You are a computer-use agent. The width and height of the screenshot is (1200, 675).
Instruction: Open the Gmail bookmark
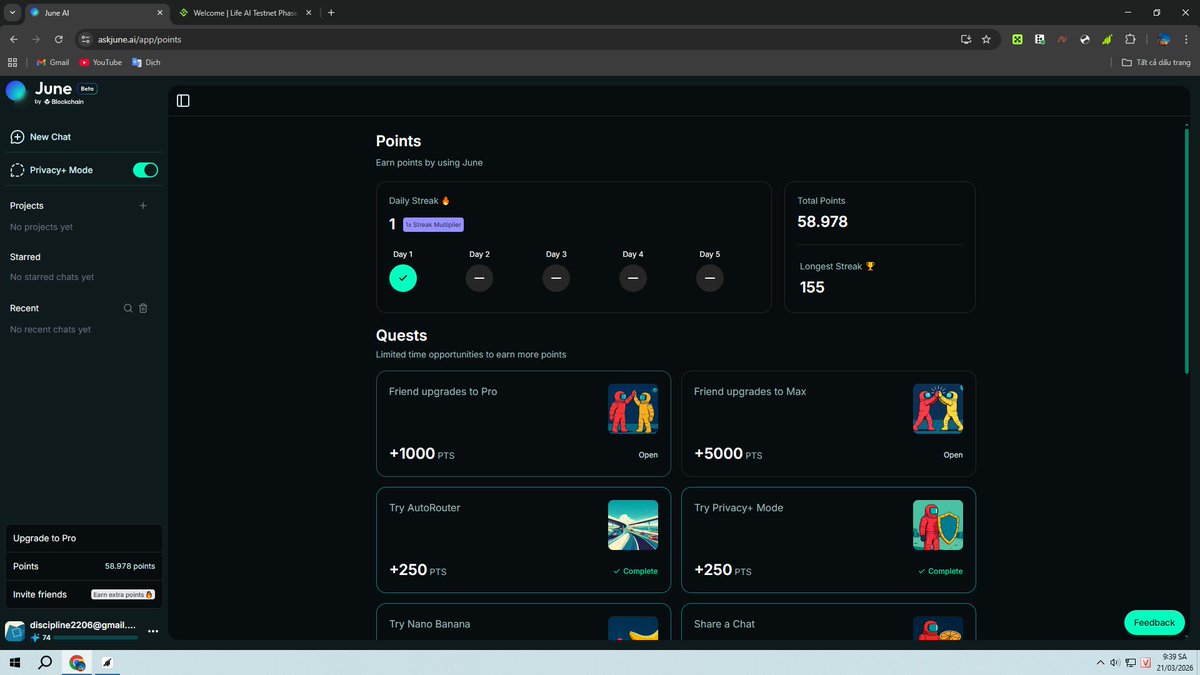pos(53,62)
